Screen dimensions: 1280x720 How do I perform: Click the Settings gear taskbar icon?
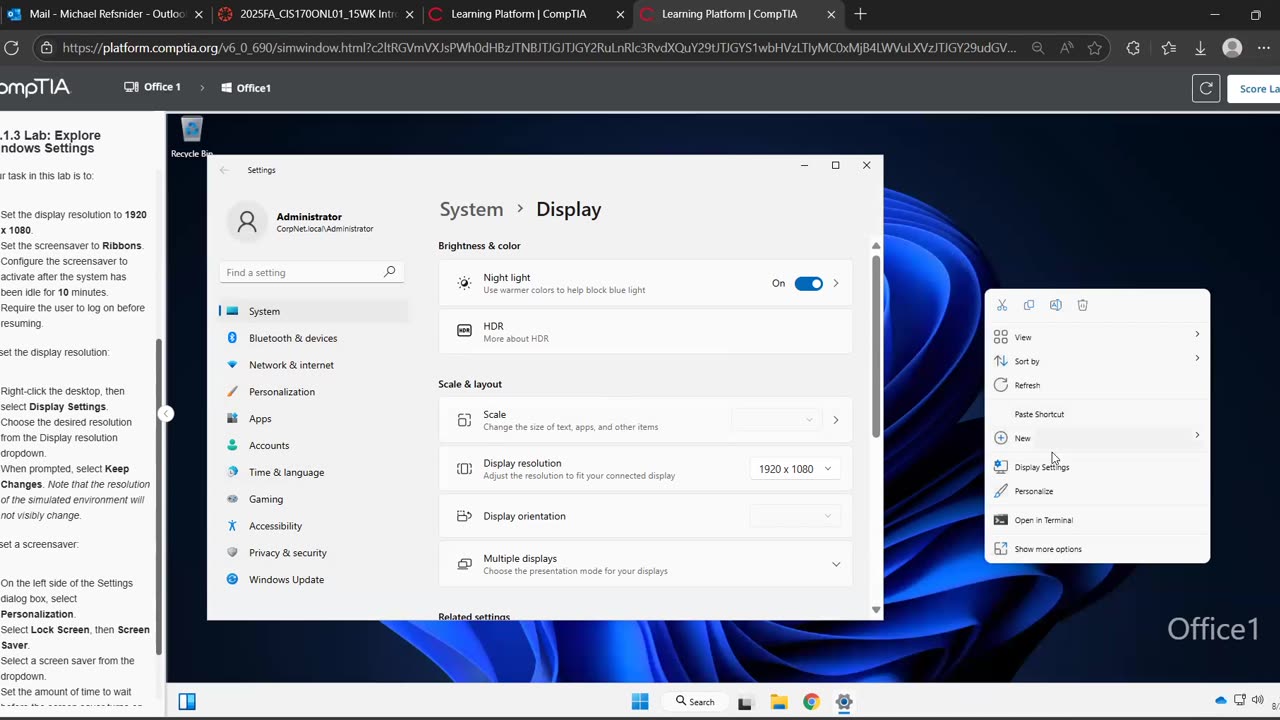point(844,702)
